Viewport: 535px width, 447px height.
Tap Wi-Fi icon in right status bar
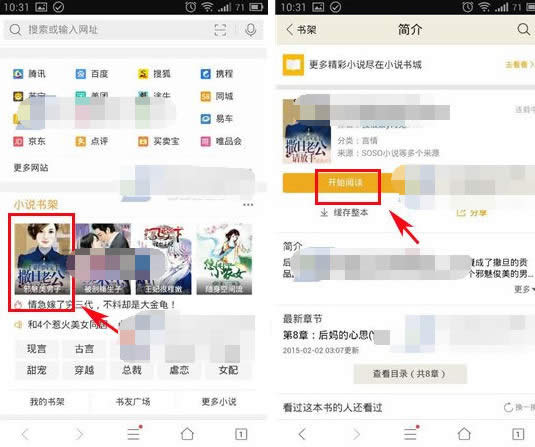484,7
